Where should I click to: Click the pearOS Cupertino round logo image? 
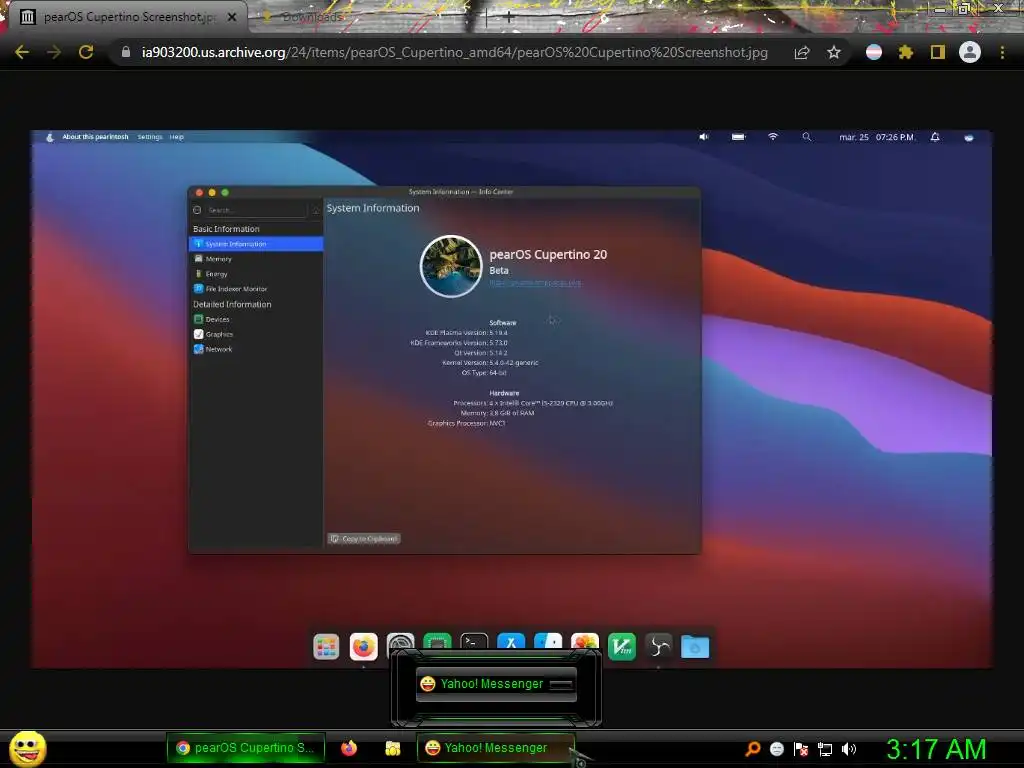(451, 266)
